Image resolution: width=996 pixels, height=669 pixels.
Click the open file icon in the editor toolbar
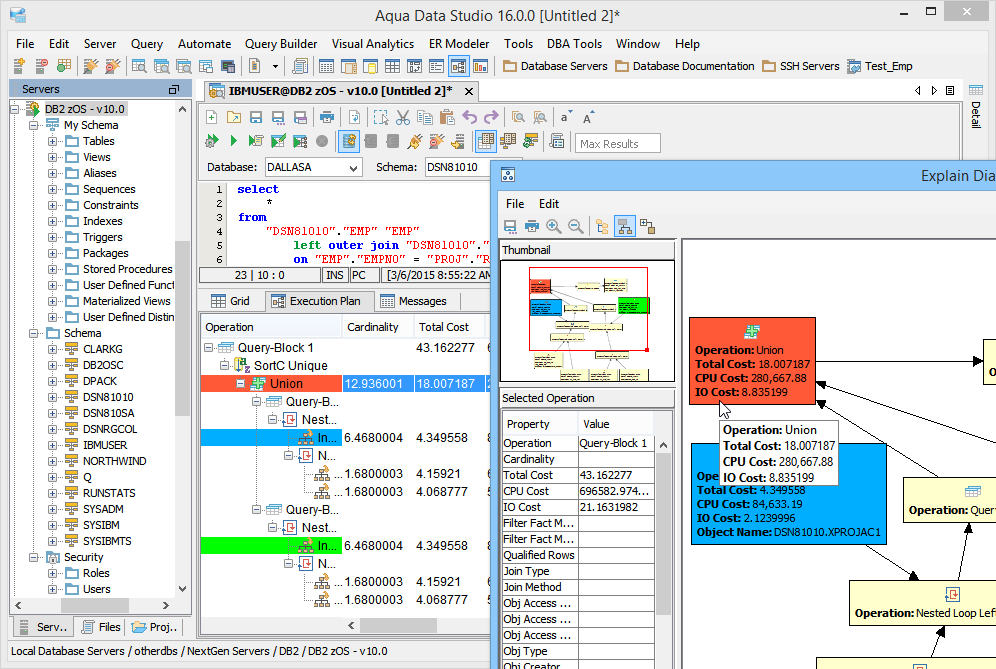(234, 118)
